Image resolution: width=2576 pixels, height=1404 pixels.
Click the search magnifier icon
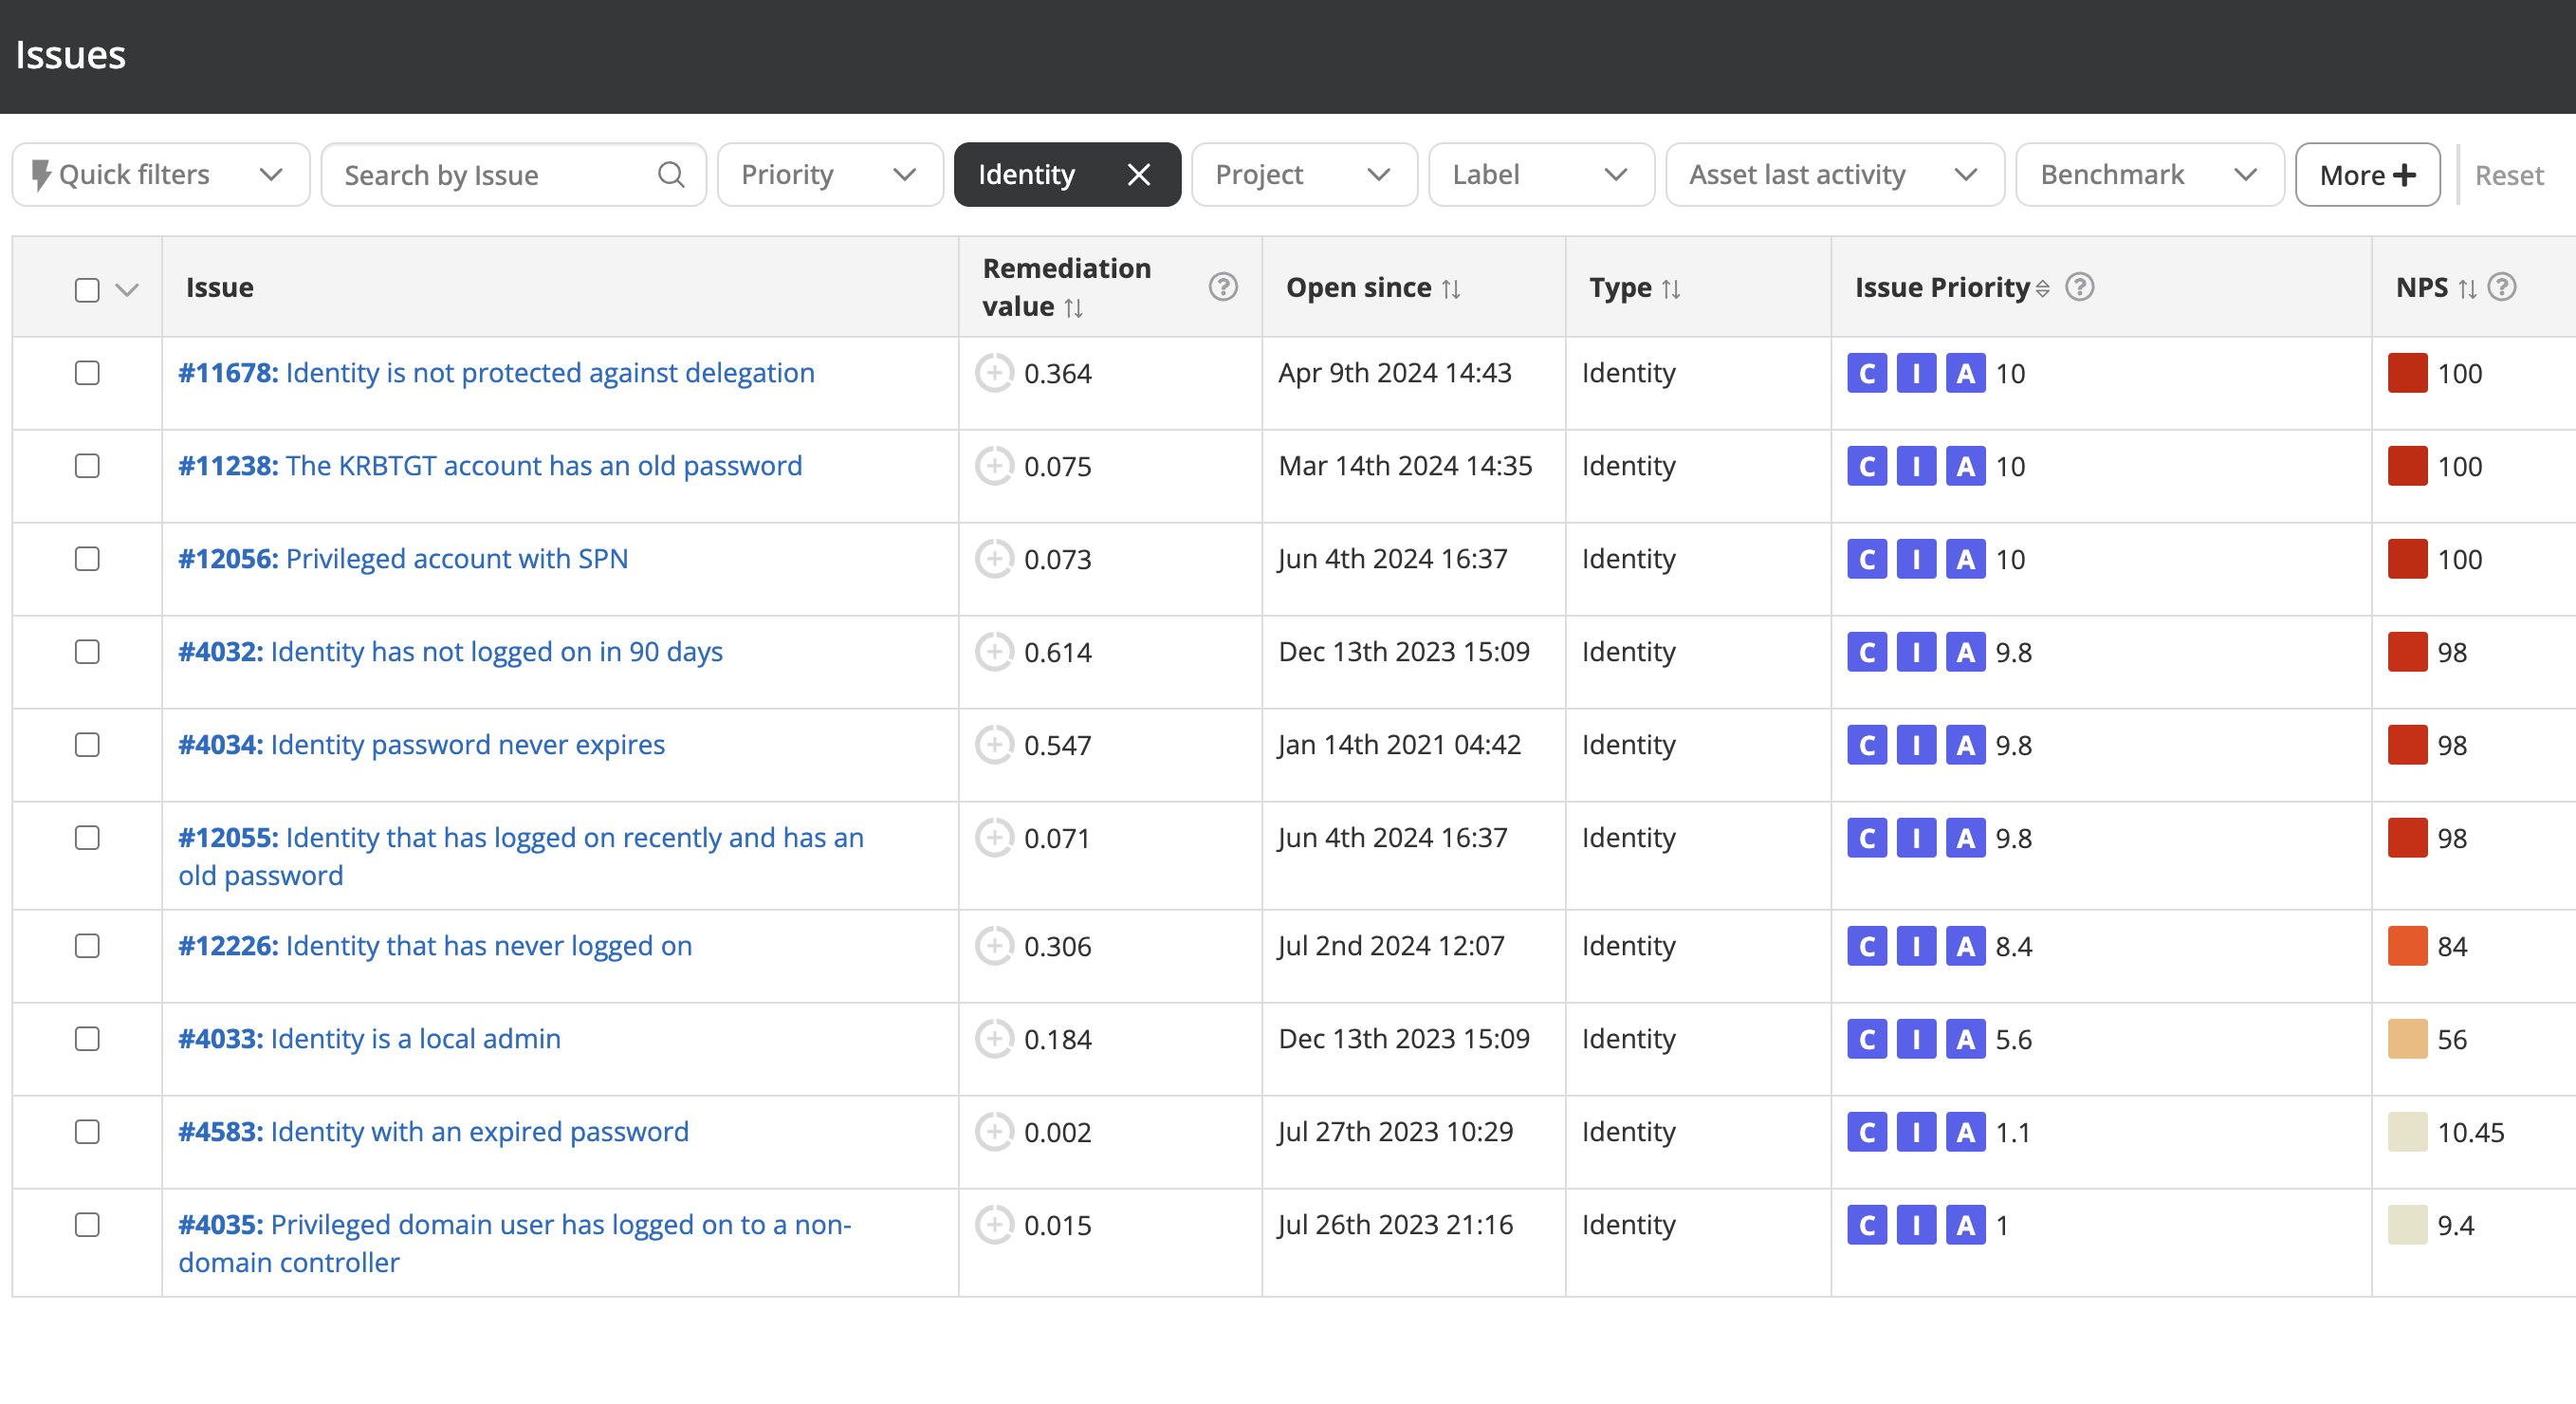[x=671, y=175]
